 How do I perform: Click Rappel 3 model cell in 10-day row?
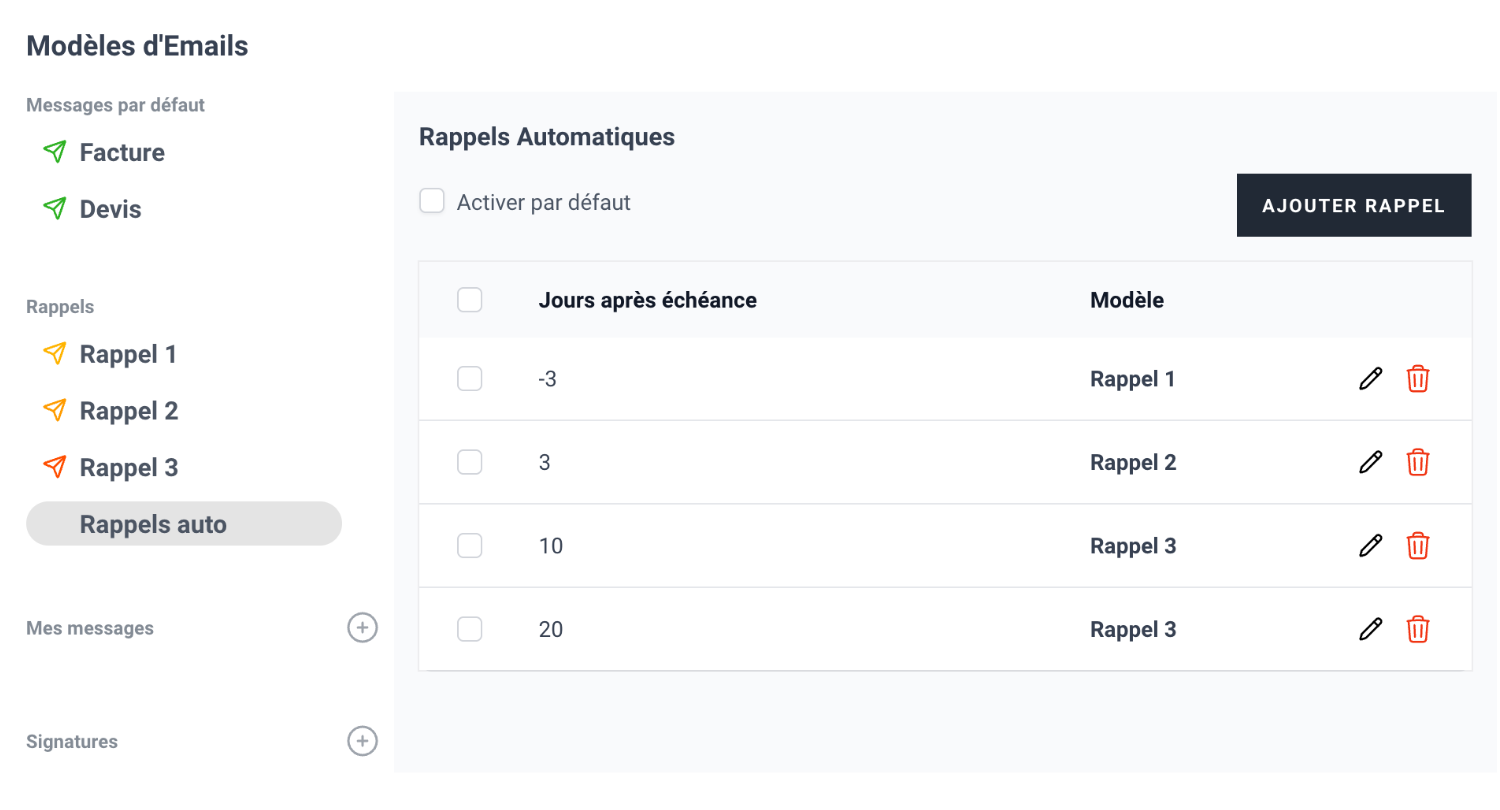pyautogui.click(x=1133, y=546)
